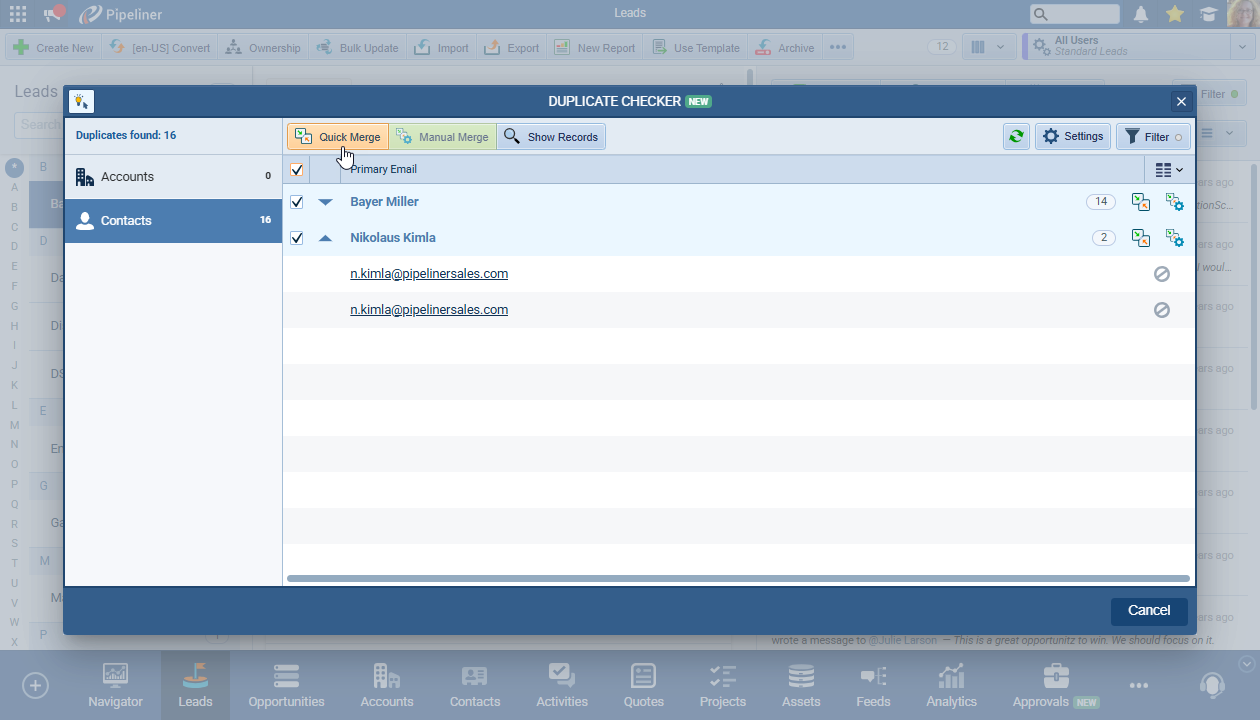Uncheck the Bayer Miller checkbox
Image resolution: width=1260 pixels, height=720 pixels.
pos(297,202)
